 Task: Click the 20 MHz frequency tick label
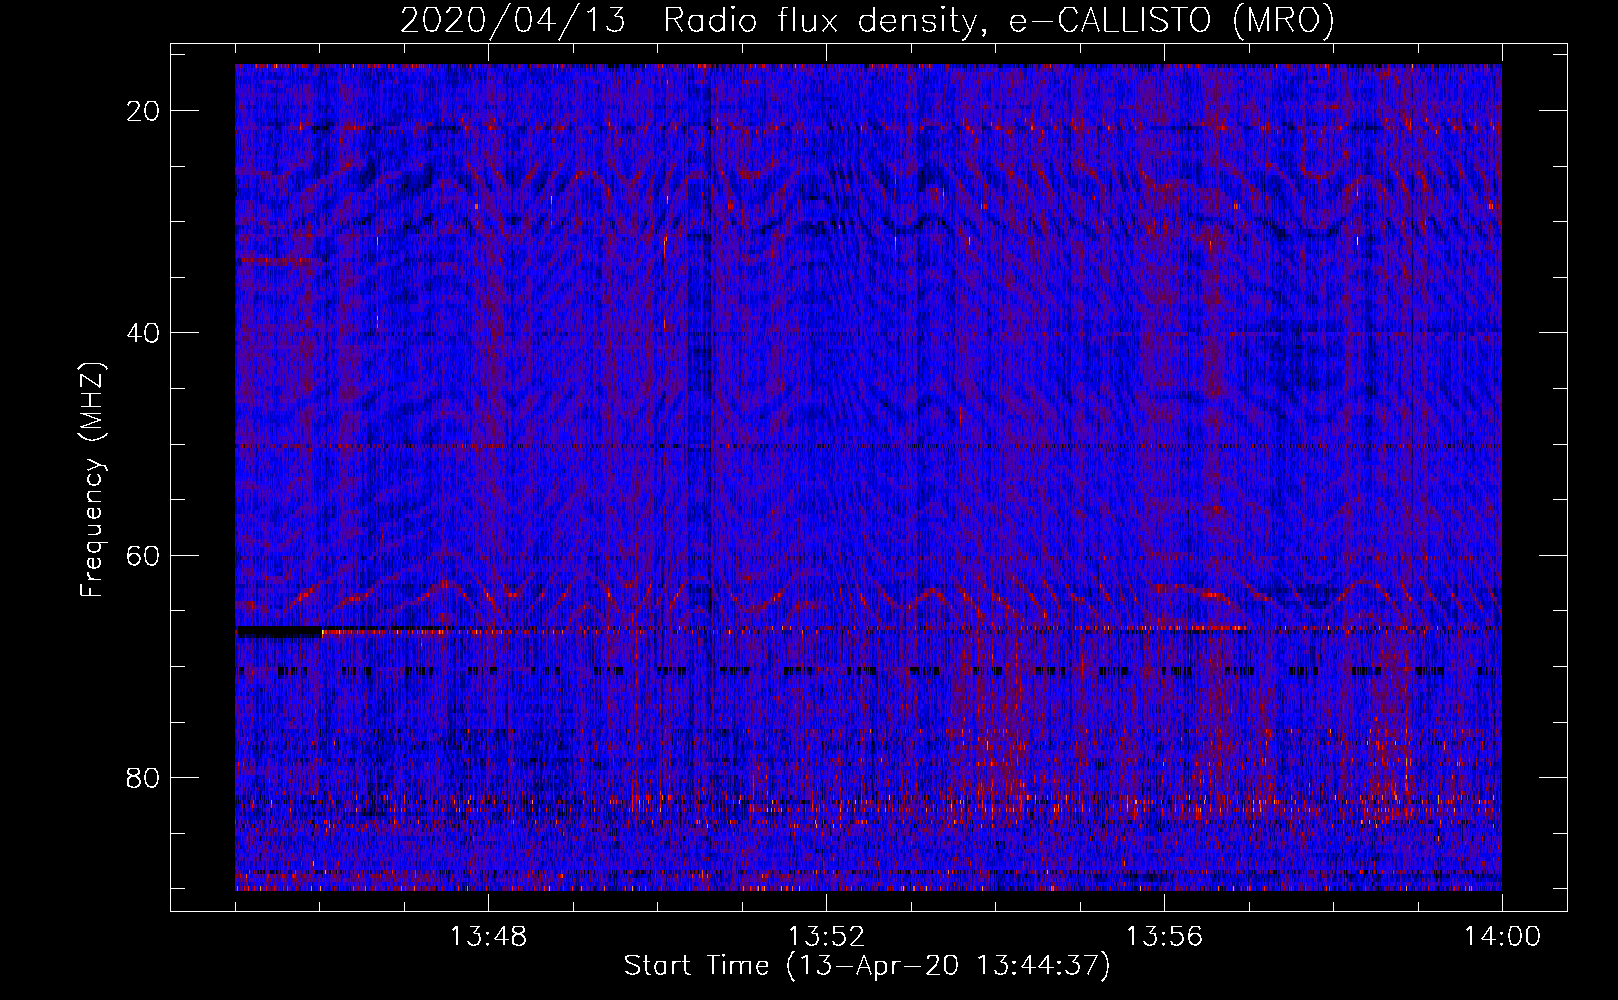[x=144, y=111]
